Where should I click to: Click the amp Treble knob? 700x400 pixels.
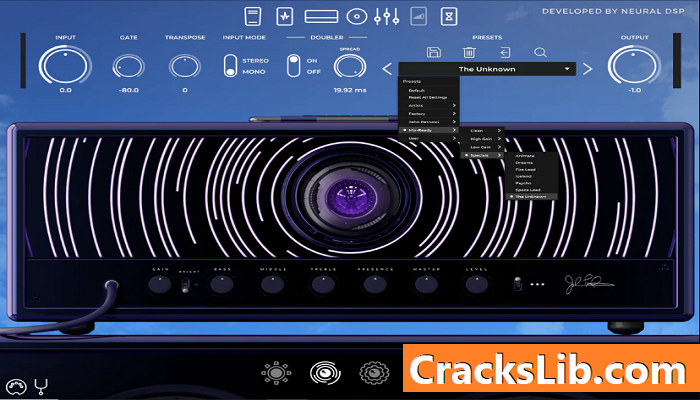324,284
